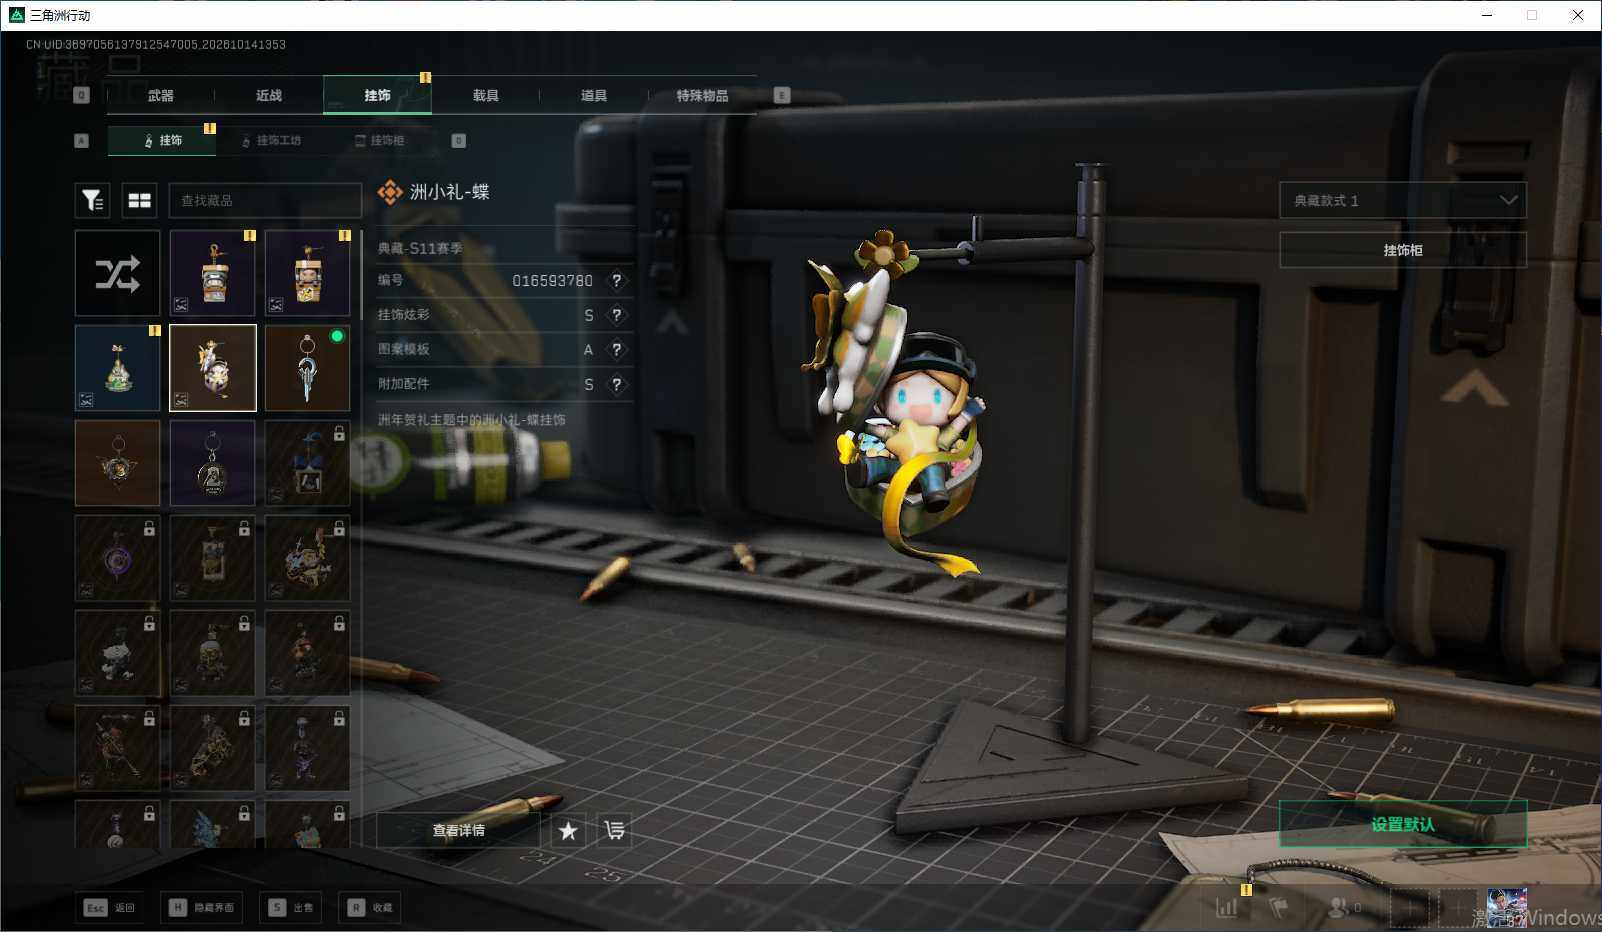Click the star favorite icon
Image resolution: width=1602 pixels, height=932 pixels.
568,830
